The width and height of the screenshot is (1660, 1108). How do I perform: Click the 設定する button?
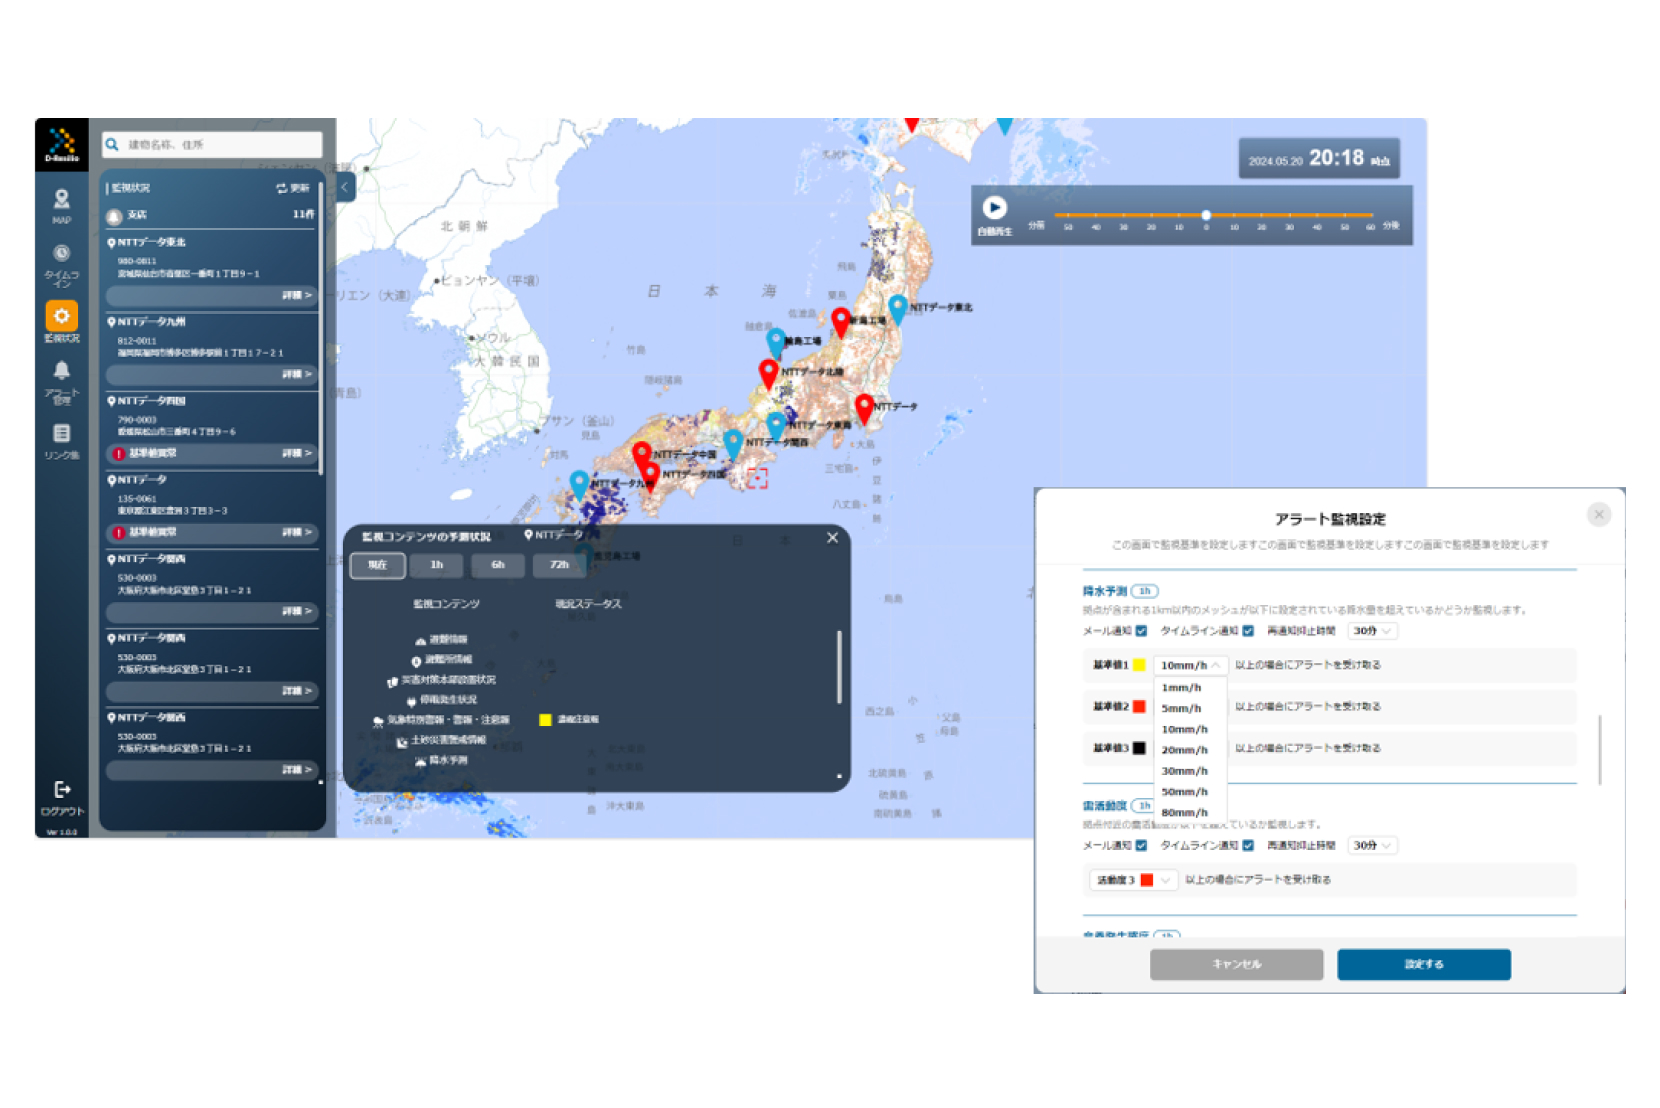coord(1423,964)
